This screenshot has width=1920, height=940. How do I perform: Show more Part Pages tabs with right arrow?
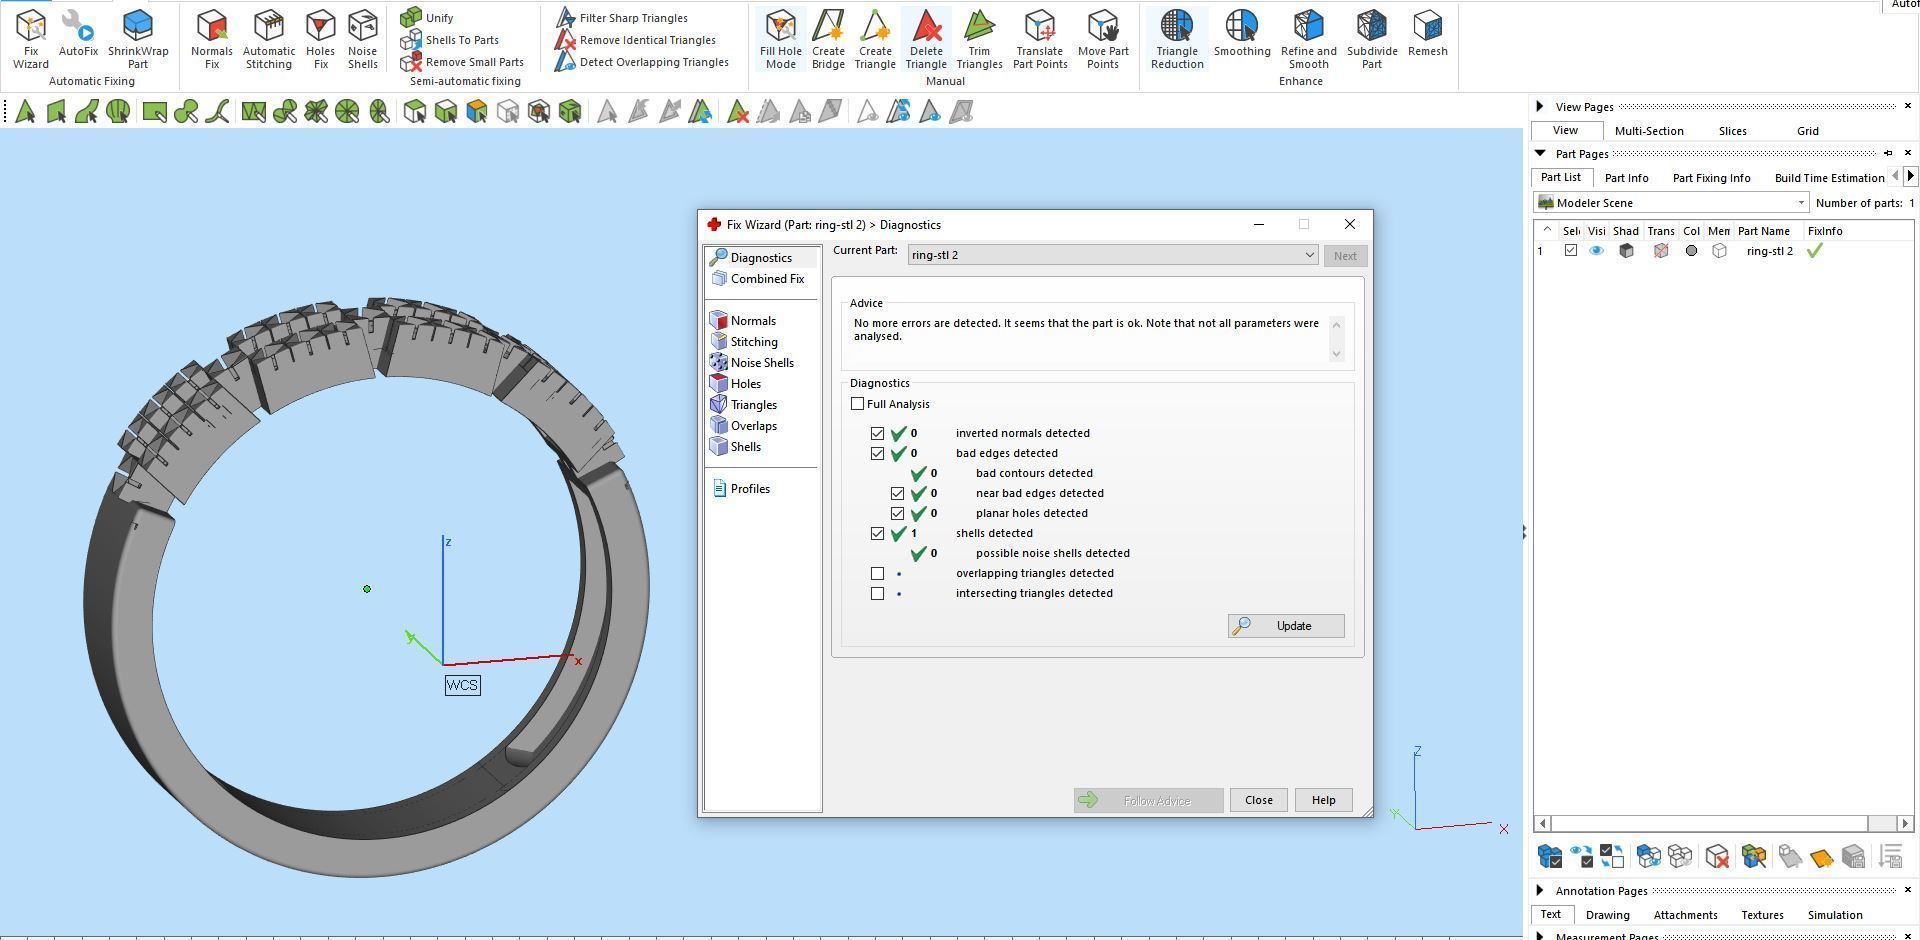pyautogui.click(x=1910, y=176)
